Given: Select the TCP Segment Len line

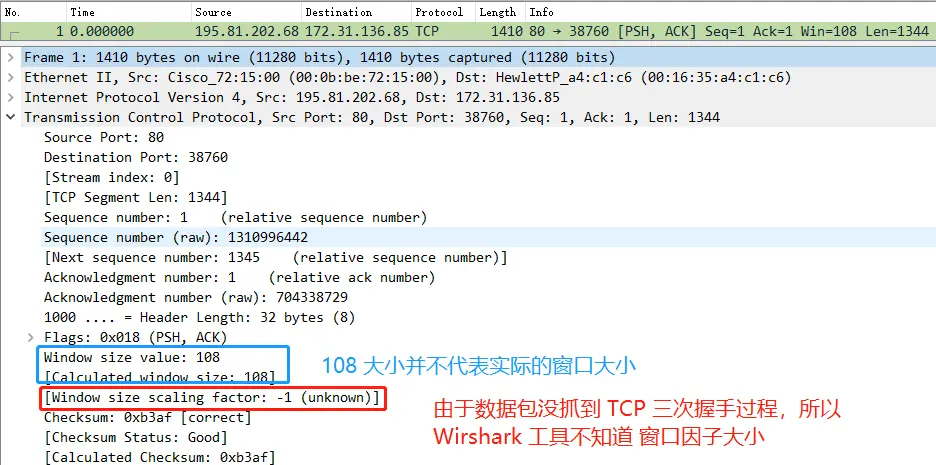Looking at the screenshot, I should tap(135, 198).
